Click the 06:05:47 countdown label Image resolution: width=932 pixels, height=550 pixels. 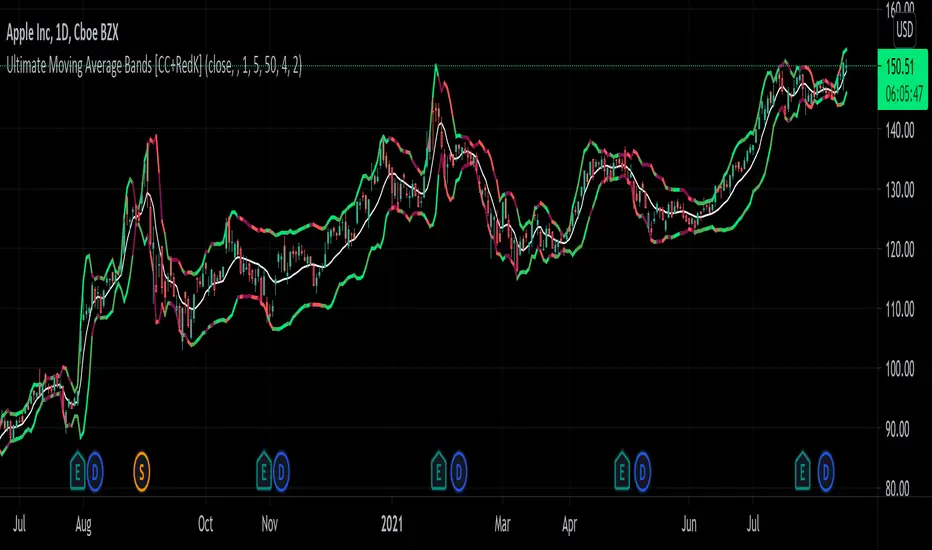(x=904, y=94)
